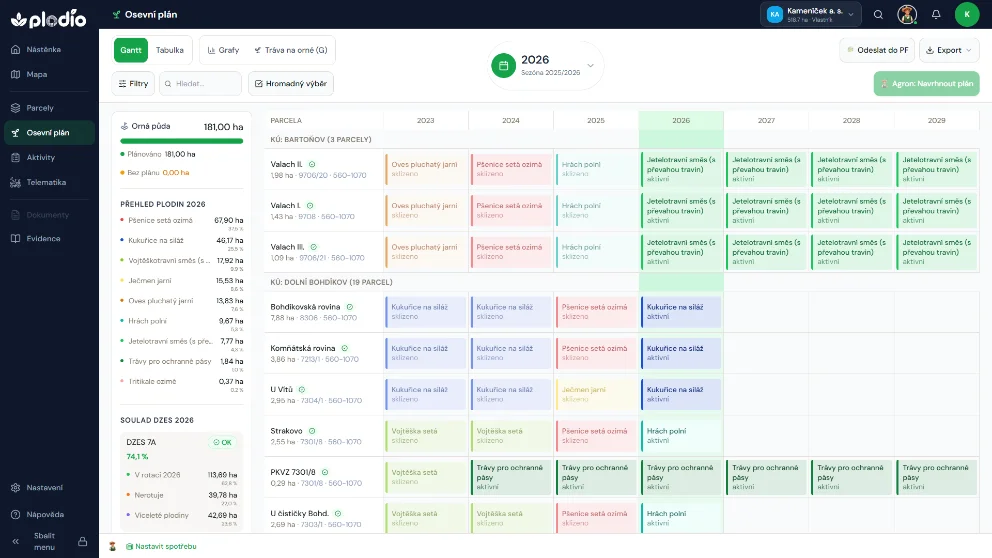The height and width of the screenshot is (558, 992).
Task: Switch to the Tabulka tab
Action: (170, 50)
